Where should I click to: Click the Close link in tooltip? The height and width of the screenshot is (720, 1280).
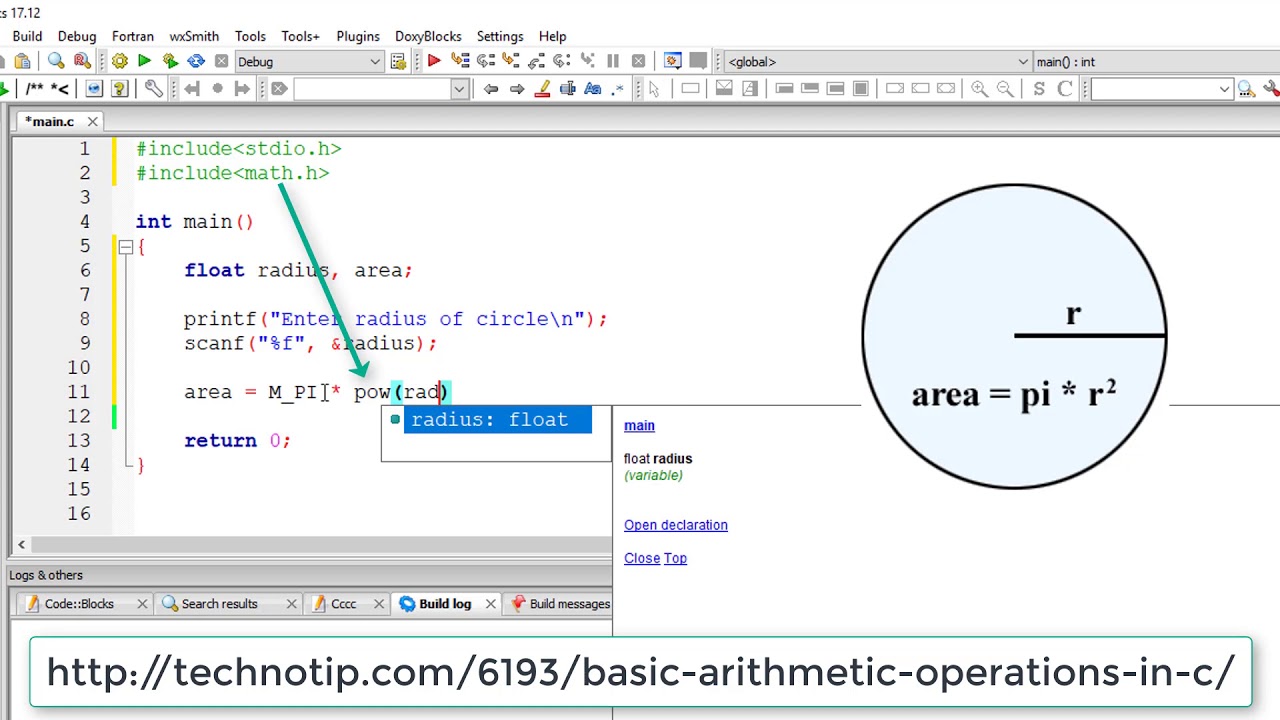click(x=641, y=558)
